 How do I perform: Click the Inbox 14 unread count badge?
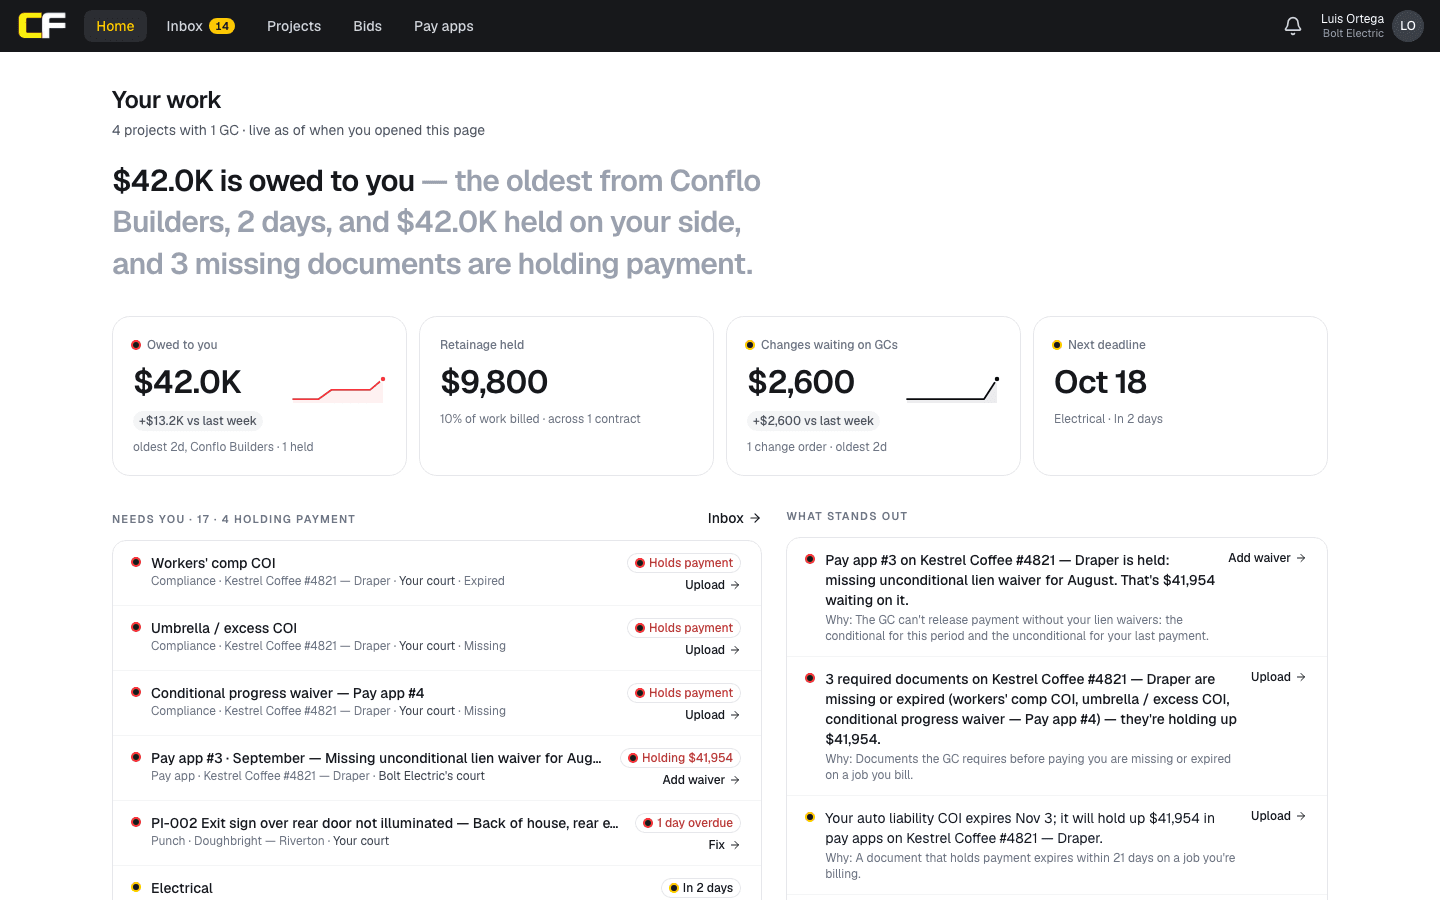(221, 26)
